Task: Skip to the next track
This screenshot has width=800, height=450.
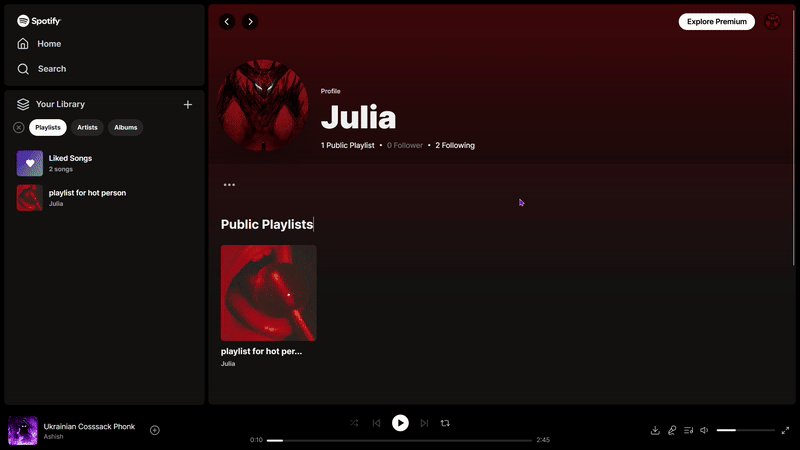Action: click(424, 423)
